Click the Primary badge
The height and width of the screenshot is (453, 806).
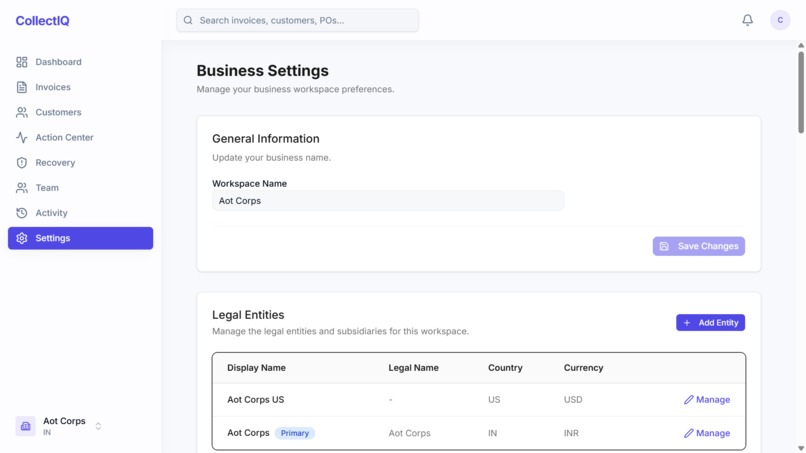(x=295, y=433)
